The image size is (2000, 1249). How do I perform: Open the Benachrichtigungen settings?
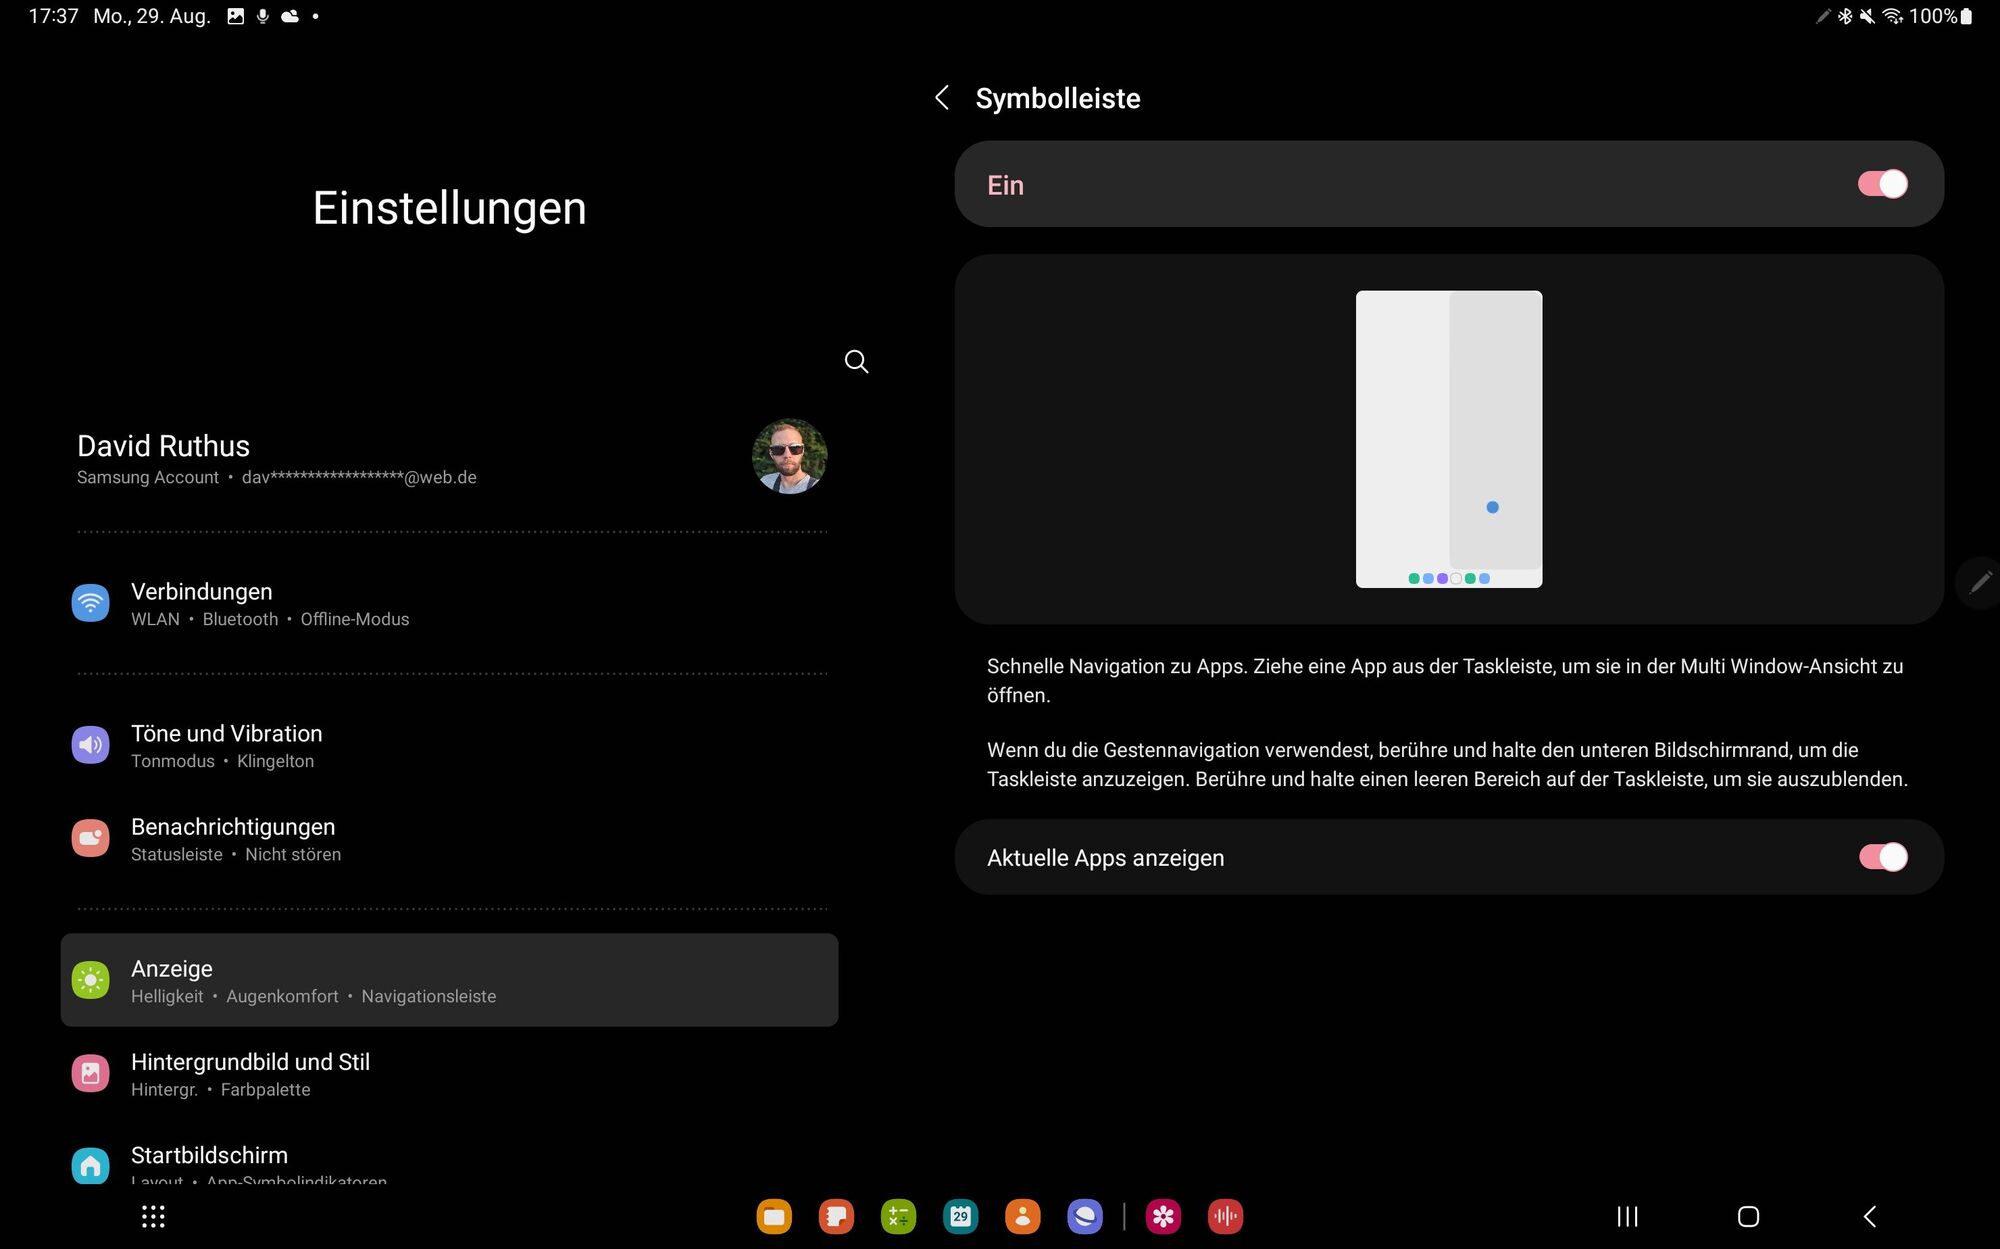449,839
